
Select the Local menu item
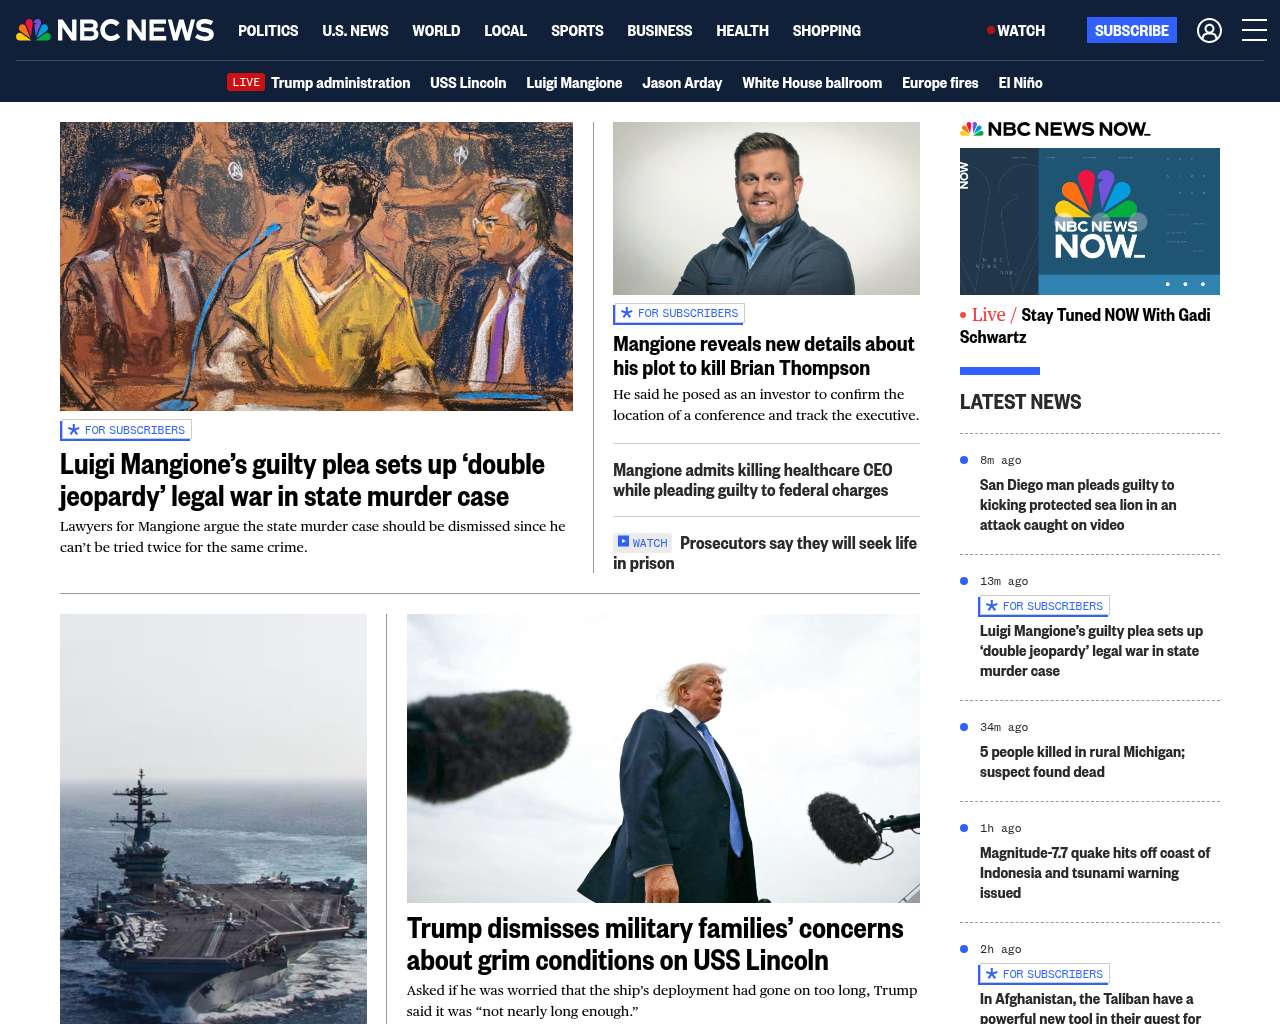coord(505,31)
